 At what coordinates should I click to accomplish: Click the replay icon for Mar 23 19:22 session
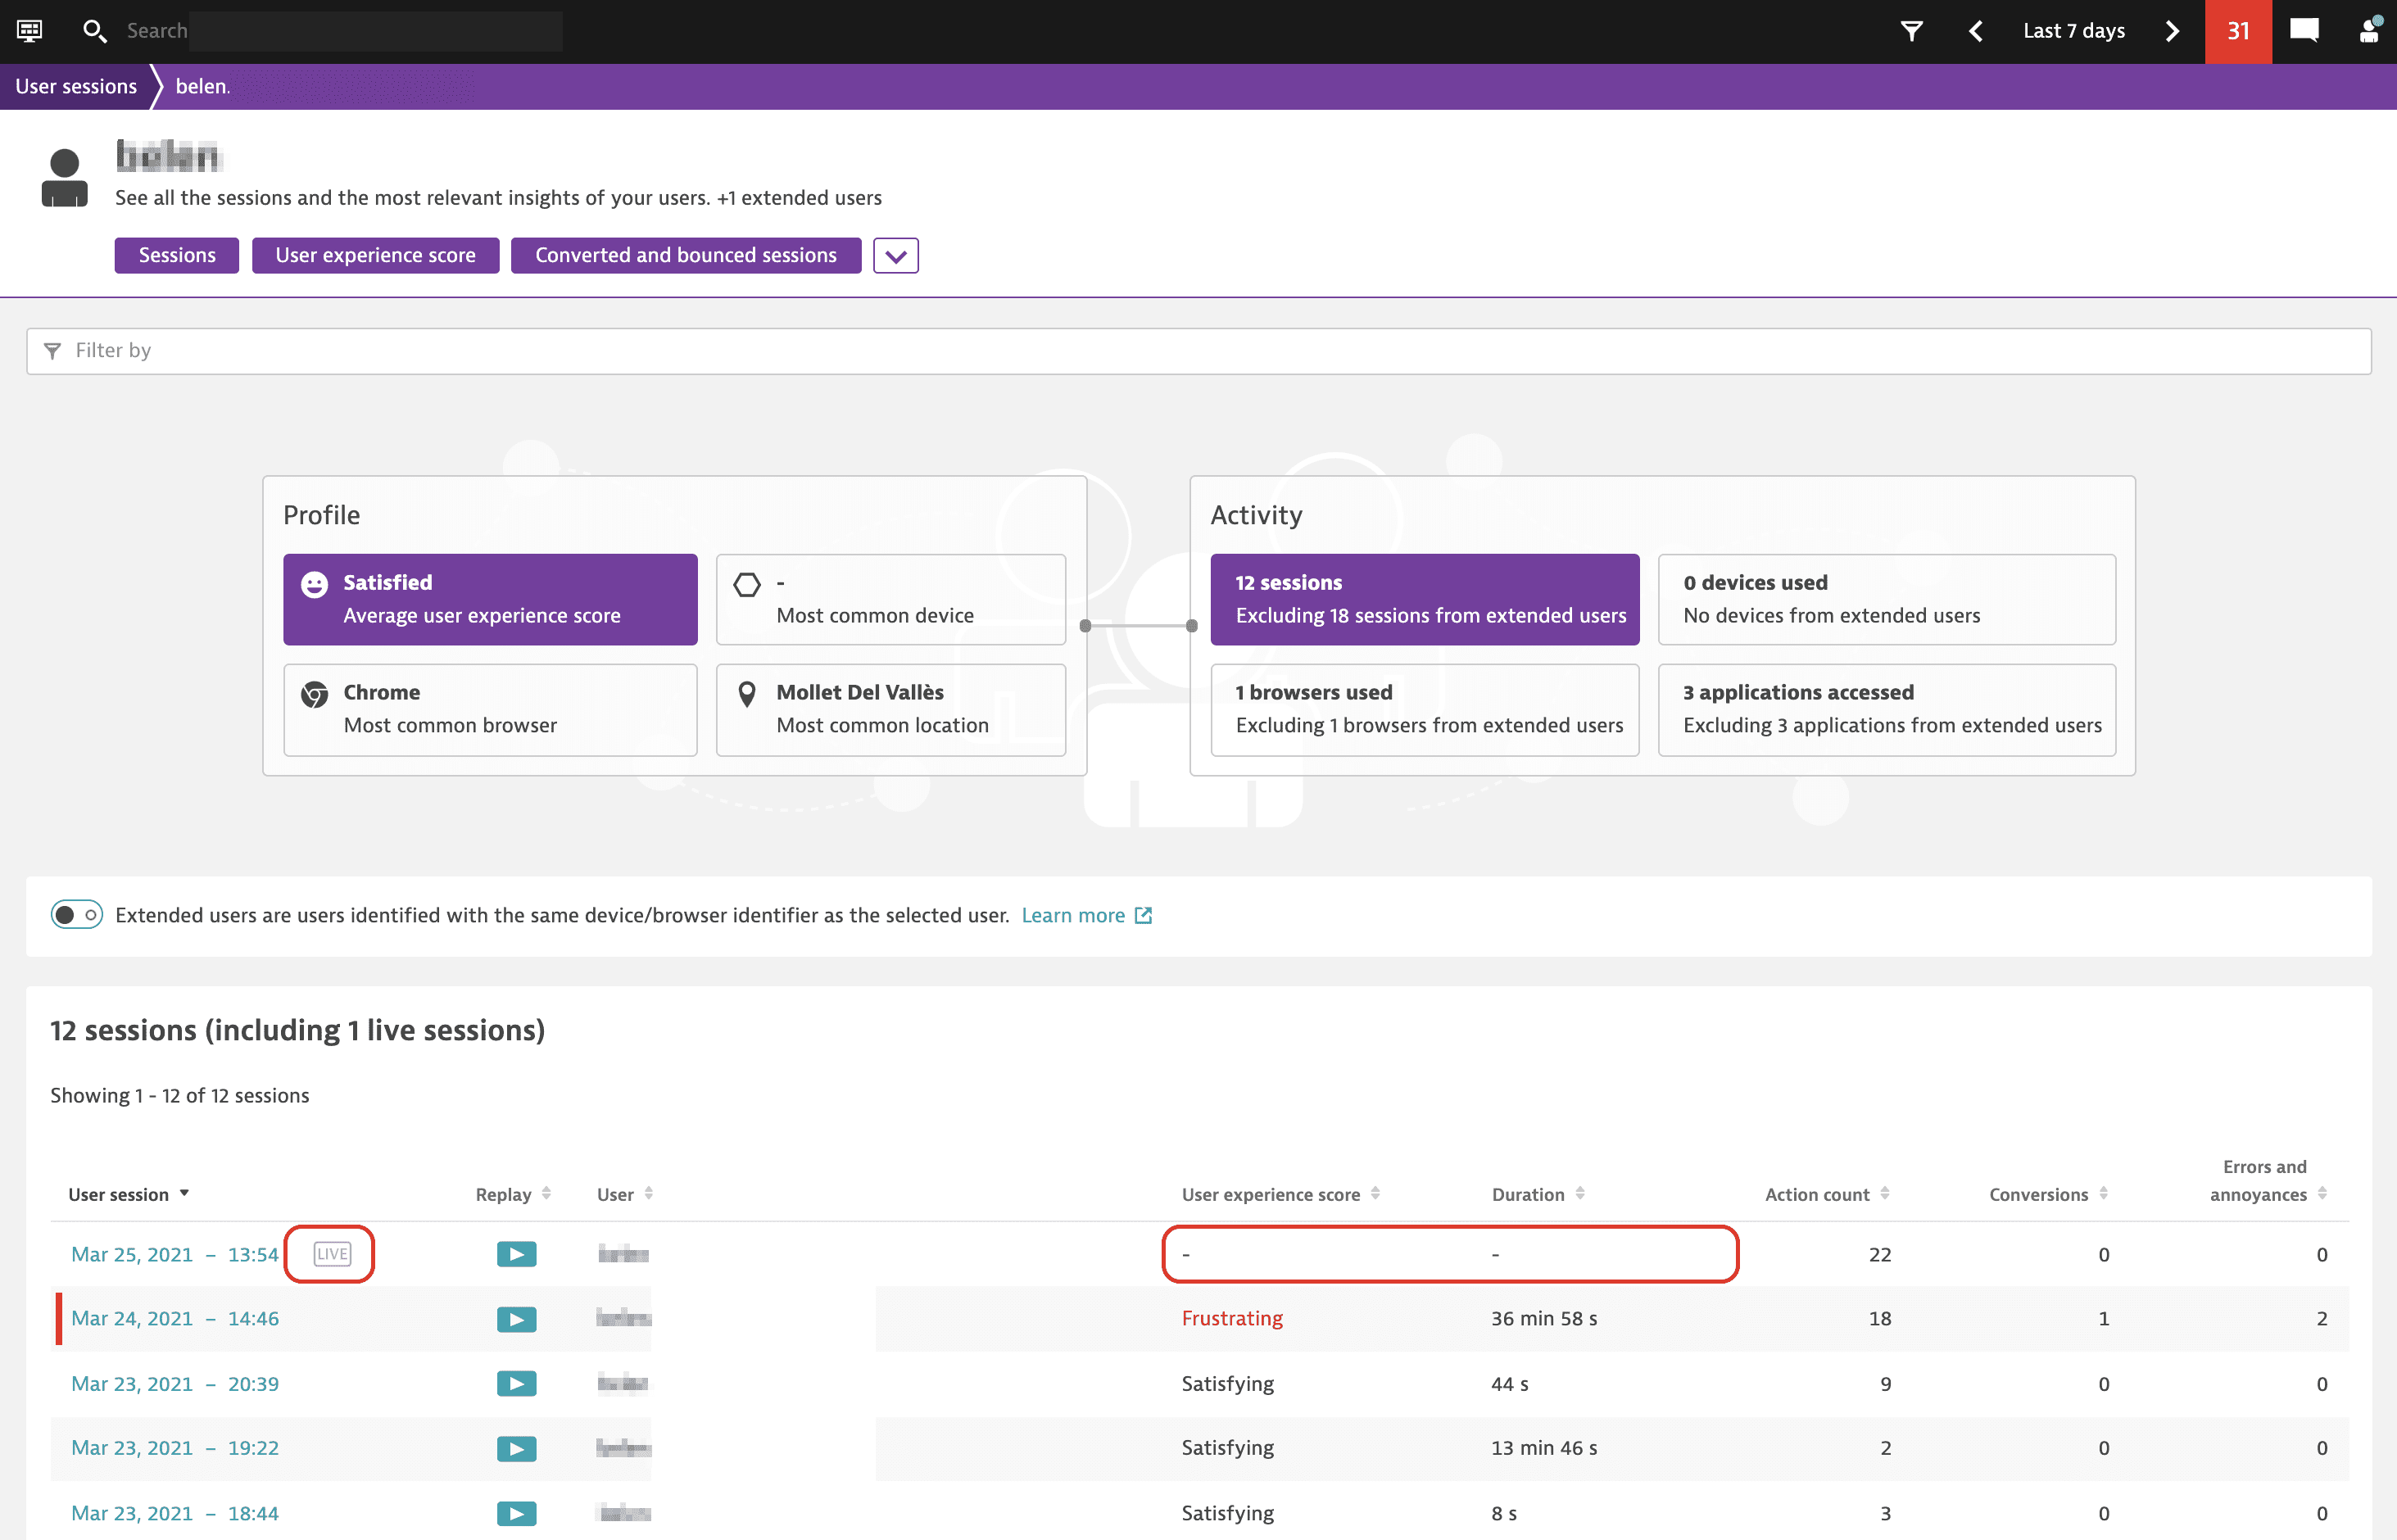tap(517, 1449)
